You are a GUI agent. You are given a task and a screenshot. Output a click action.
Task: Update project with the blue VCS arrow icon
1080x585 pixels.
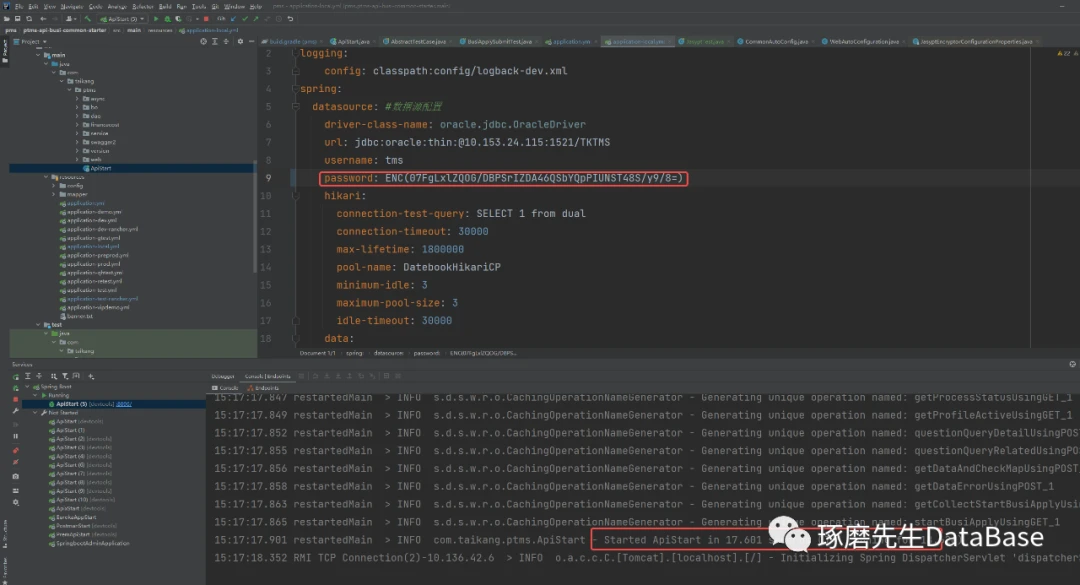233,19
